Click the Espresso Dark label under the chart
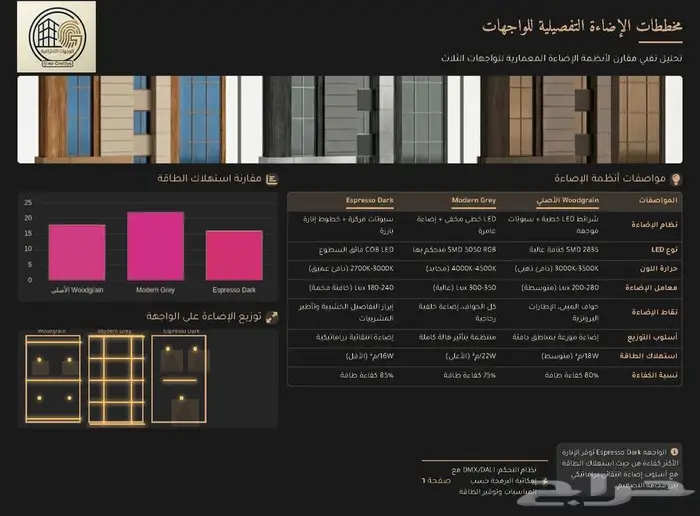This screenshot has height=516, width=700. pyautogui.click(x=234, y=290)
